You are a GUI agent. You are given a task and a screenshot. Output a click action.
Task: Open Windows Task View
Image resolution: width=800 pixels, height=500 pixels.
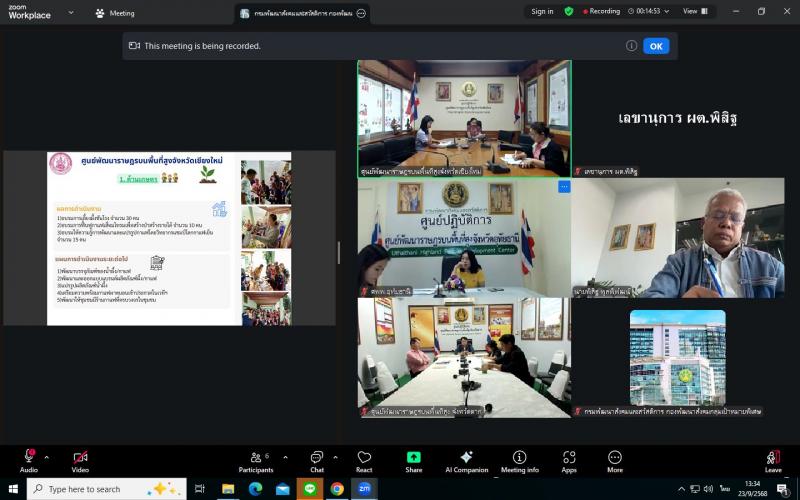click(199, 489)
